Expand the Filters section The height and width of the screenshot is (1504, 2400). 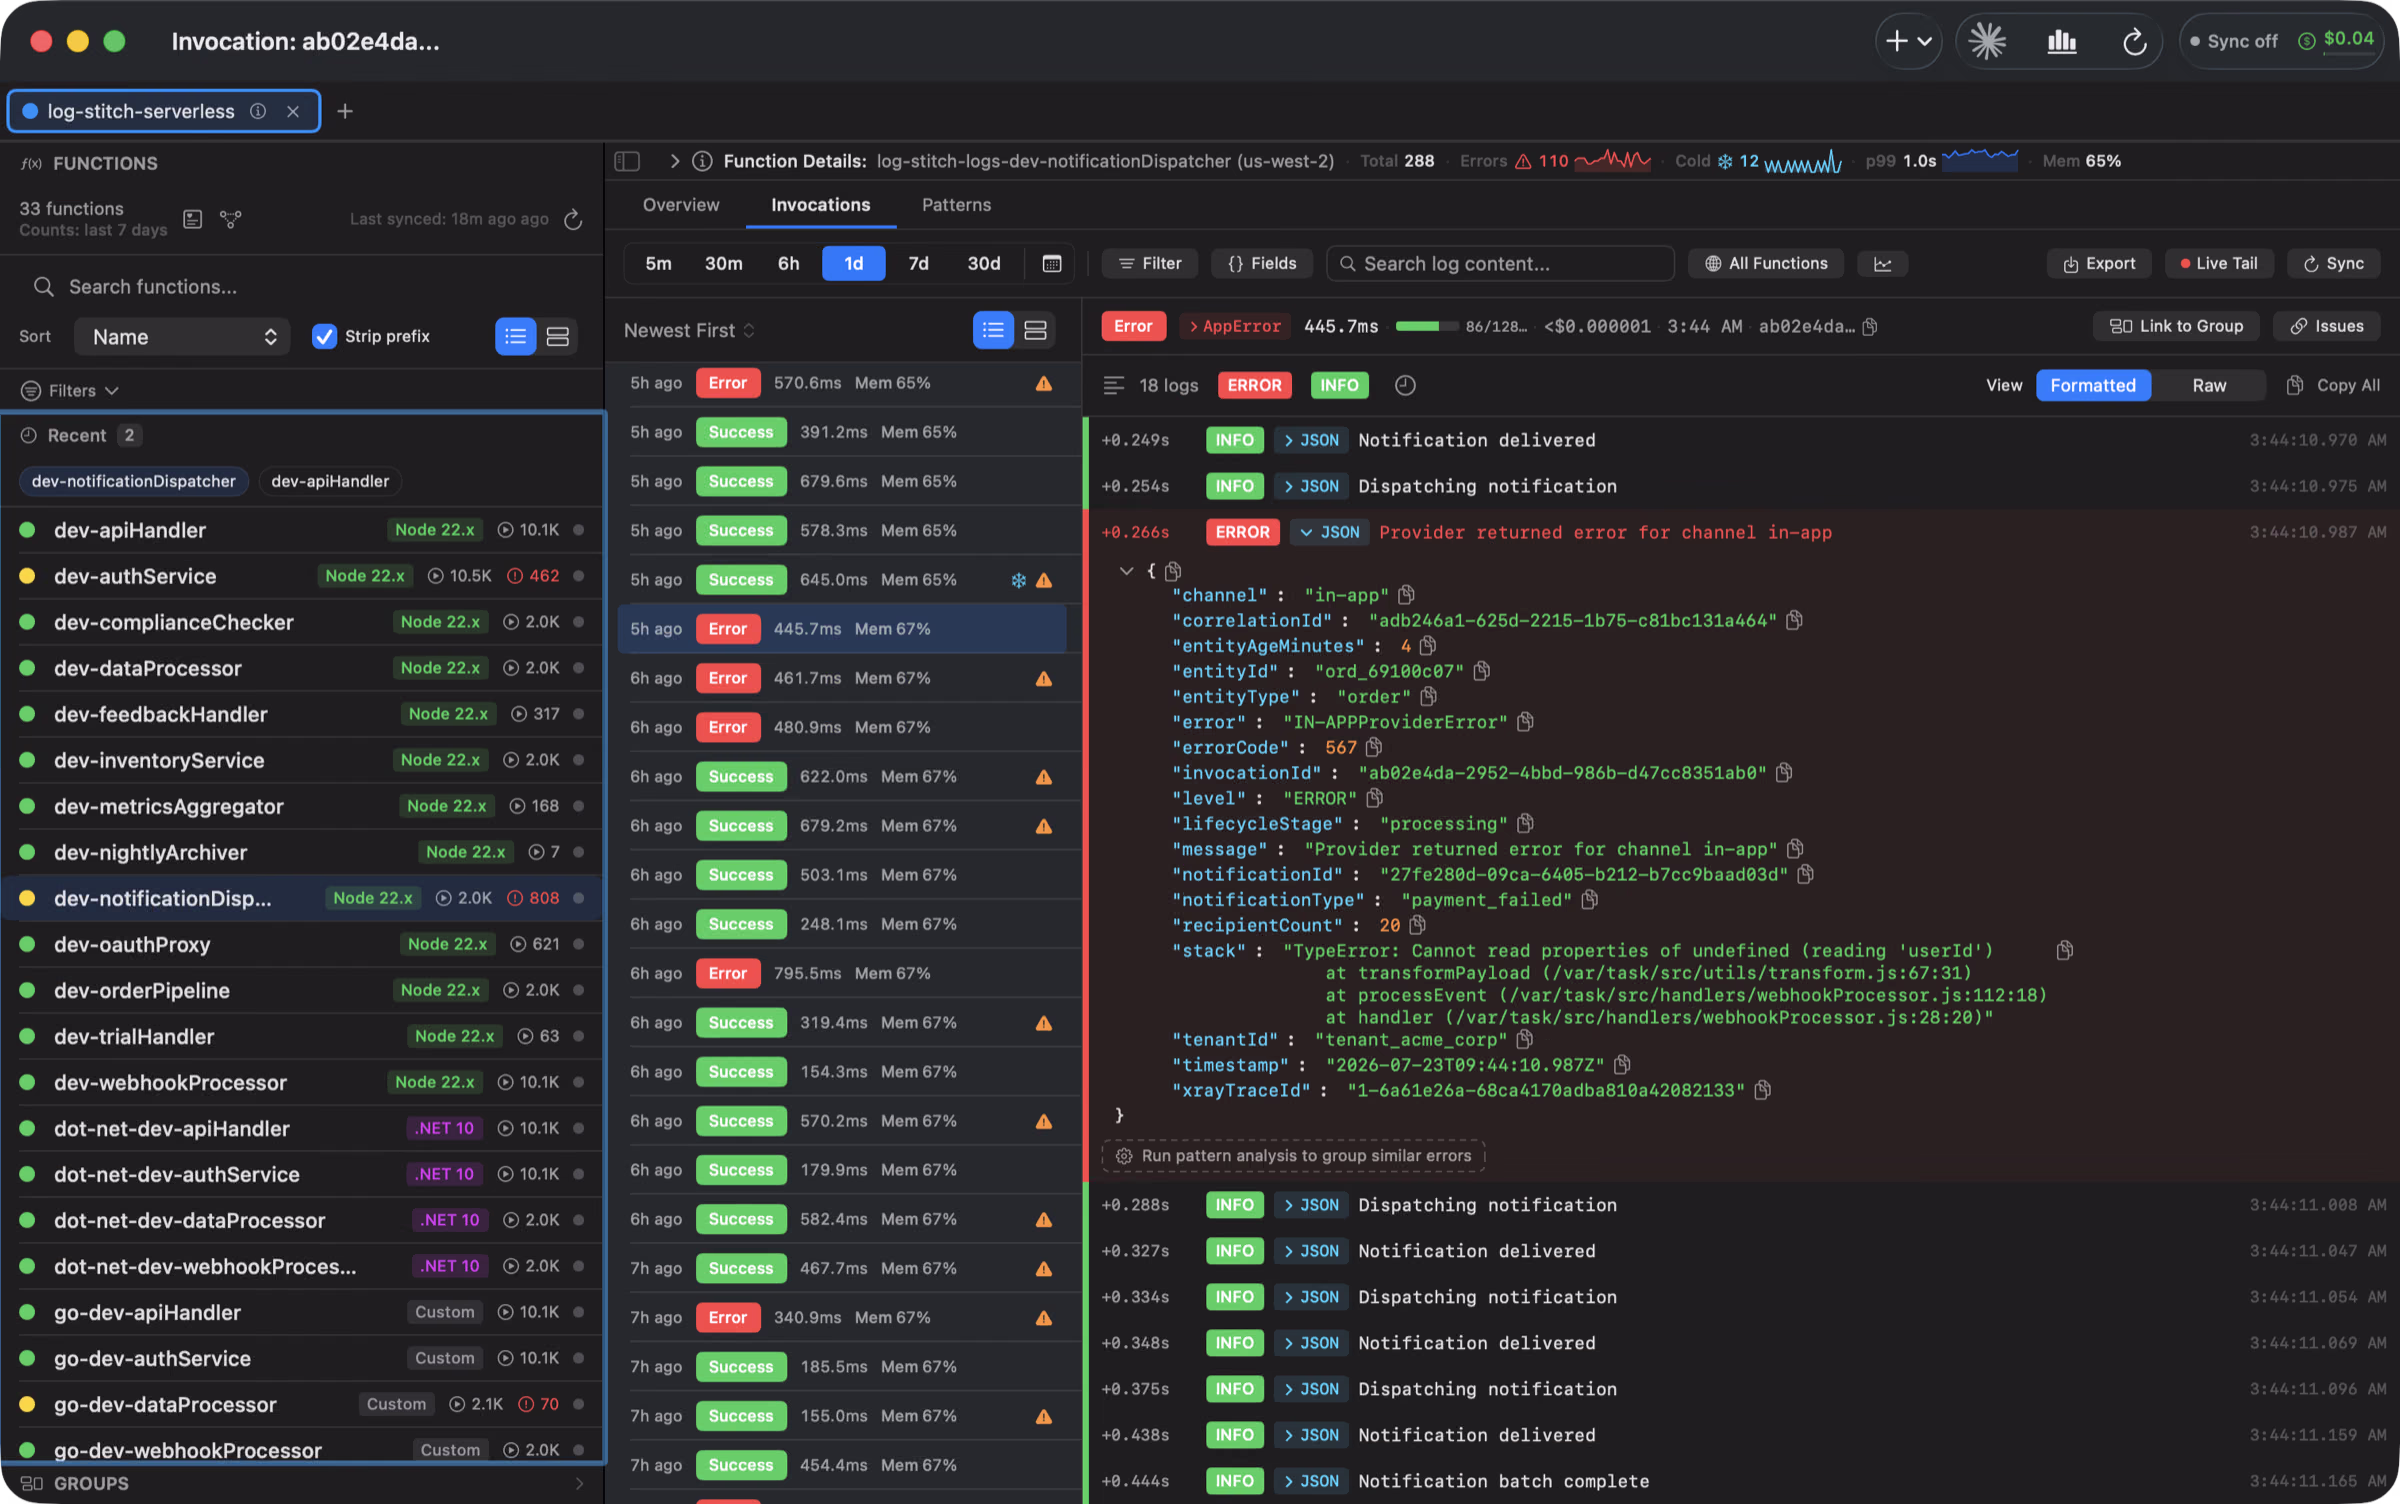click(x=70, y=390)
